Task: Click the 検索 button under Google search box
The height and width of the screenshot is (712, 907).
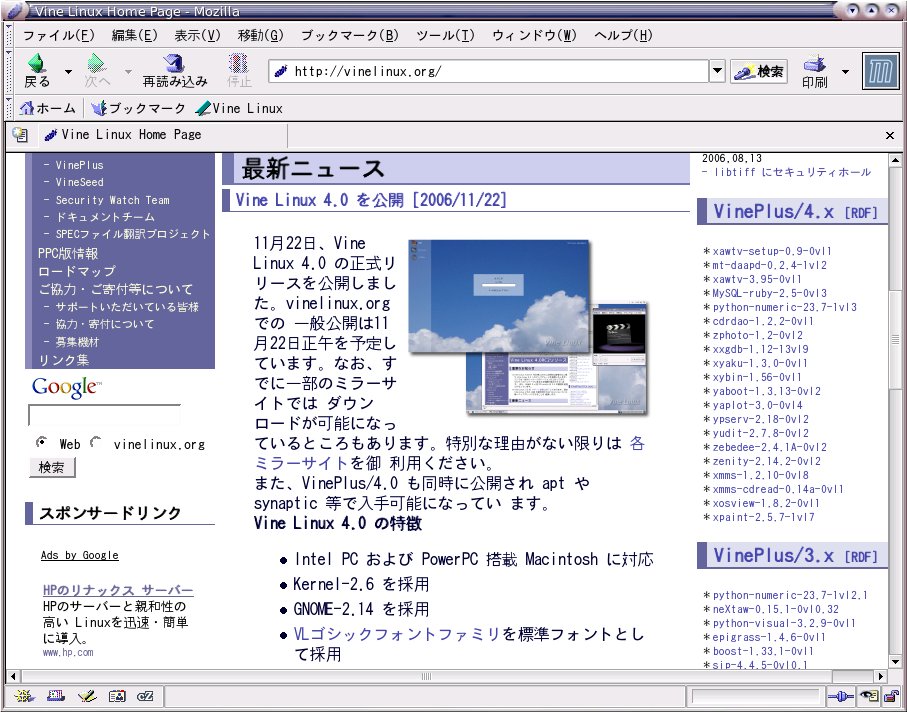Action: (52, 467)
